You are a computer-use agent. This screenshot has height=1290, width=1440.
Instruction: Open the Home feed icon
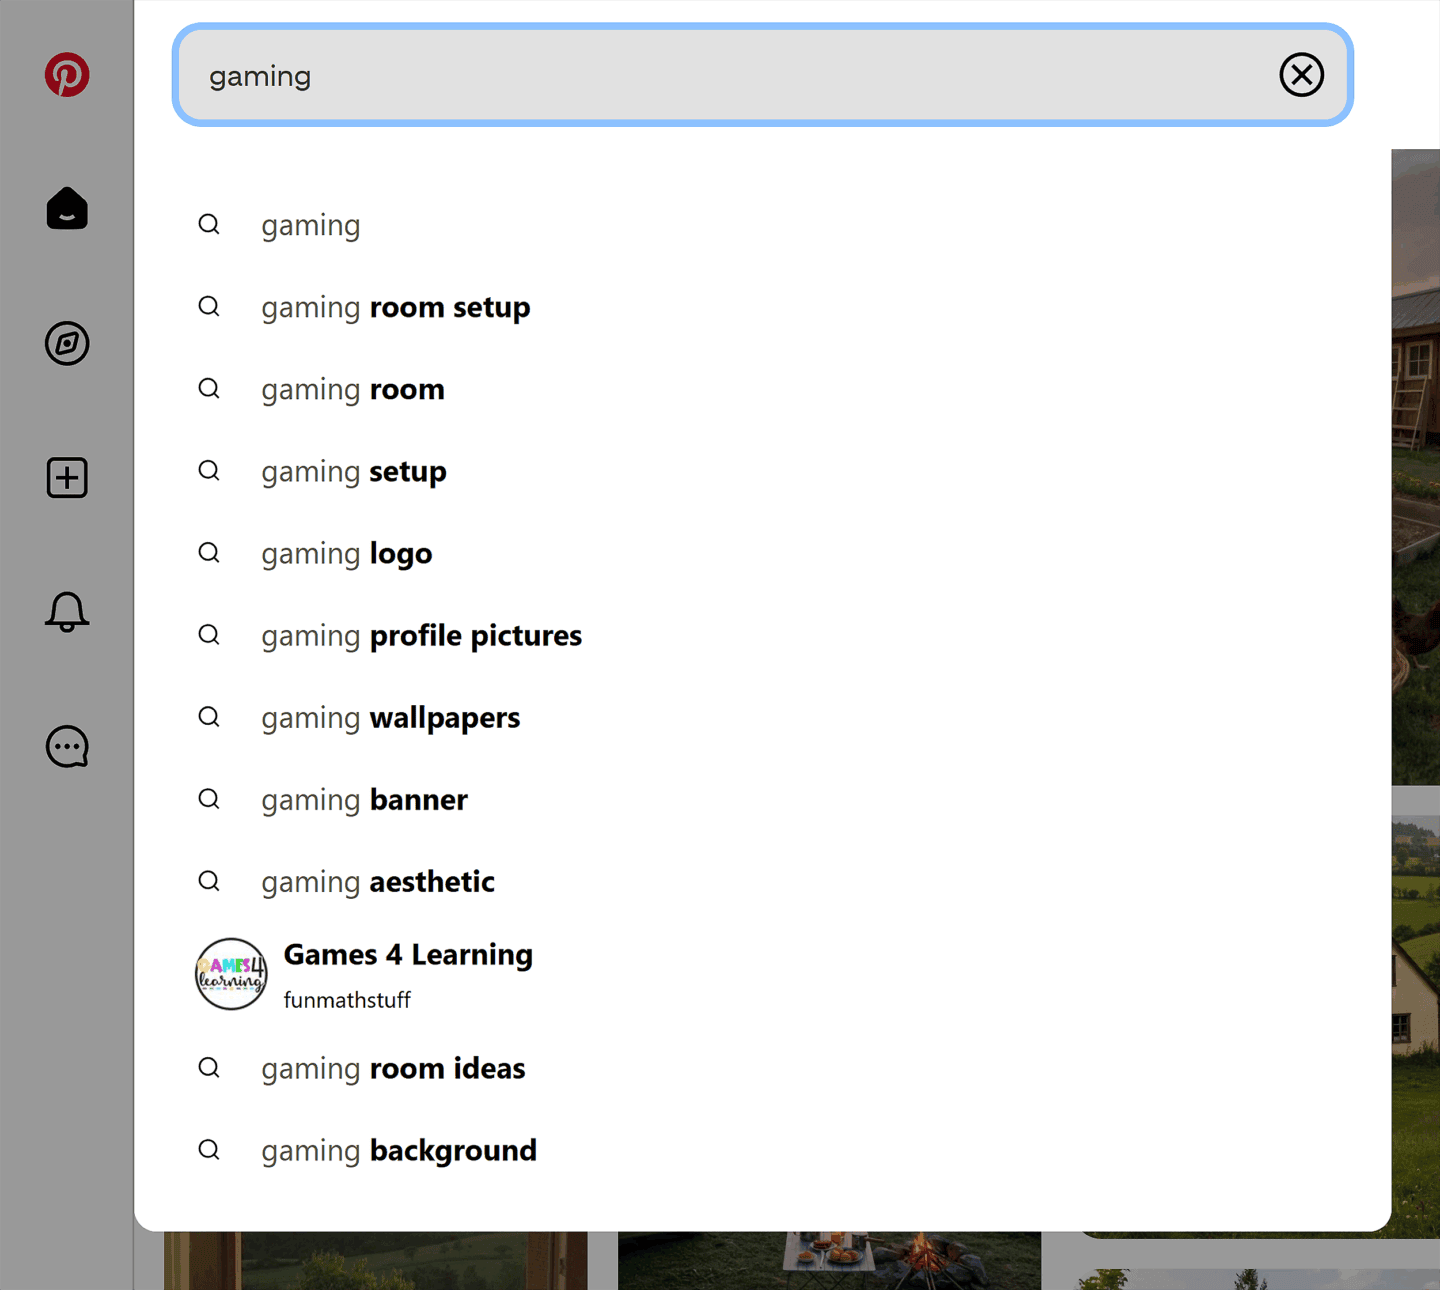(x=66, y=209)
